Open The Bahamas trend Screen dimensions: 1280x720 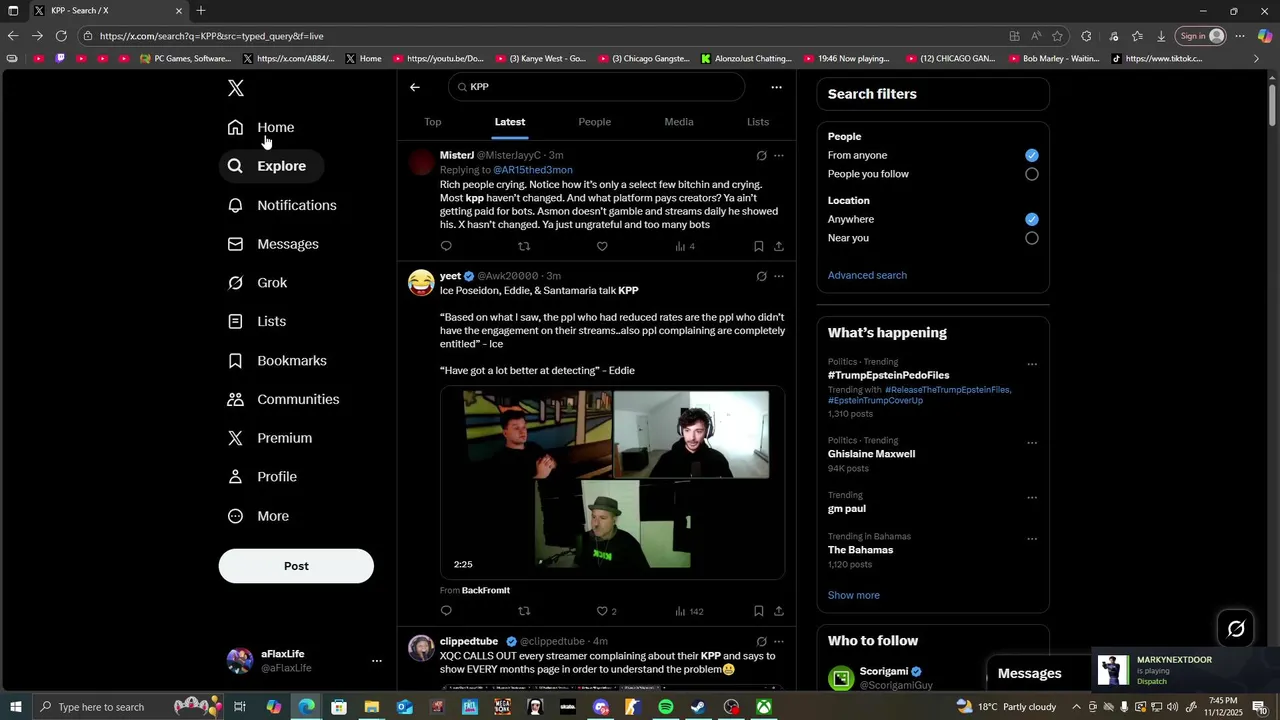860,550
